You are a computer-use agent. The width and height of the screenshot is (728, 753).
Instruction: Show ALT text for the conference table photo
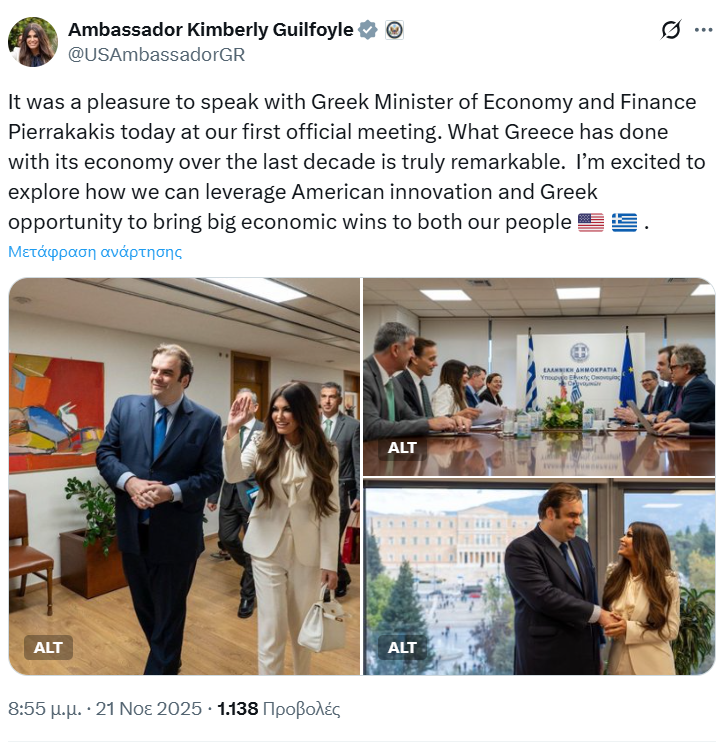pyautogui.click(x=402, y=448)
